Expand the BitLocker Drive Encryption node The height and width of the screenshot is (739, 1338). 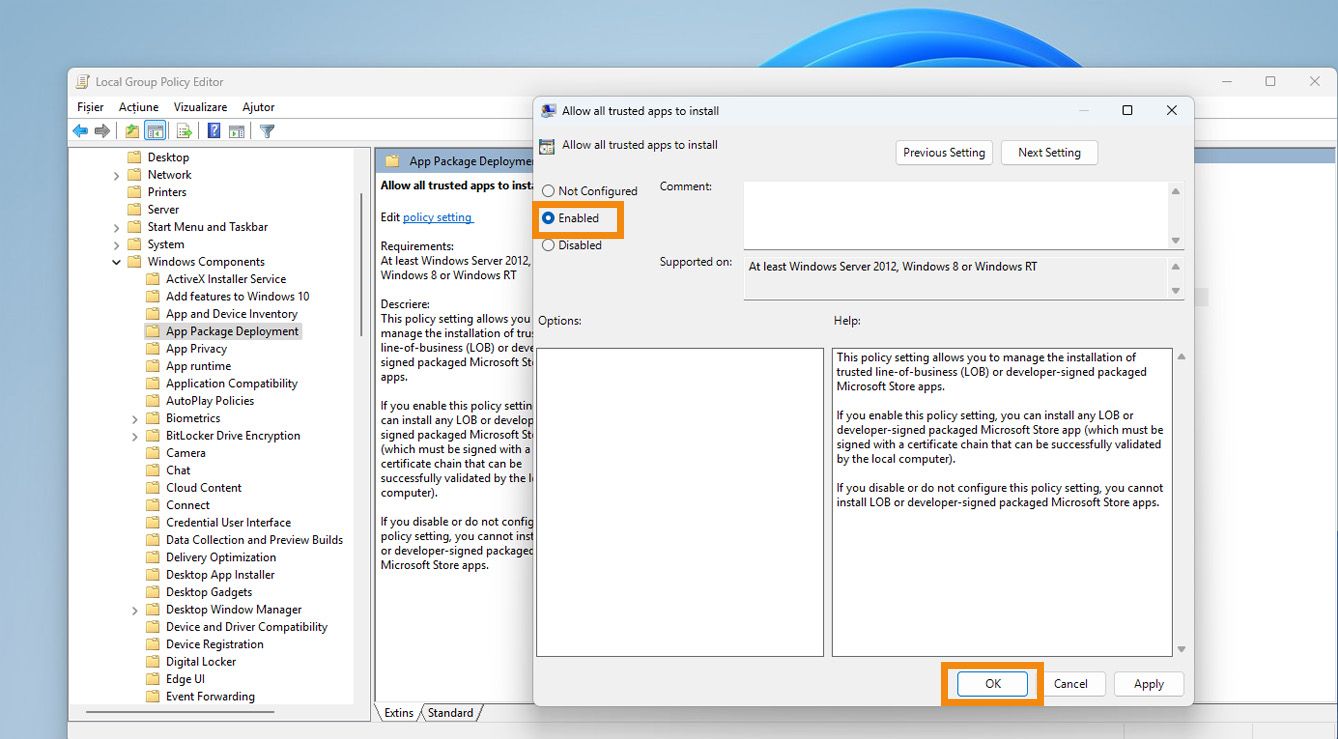click(135, 436)
